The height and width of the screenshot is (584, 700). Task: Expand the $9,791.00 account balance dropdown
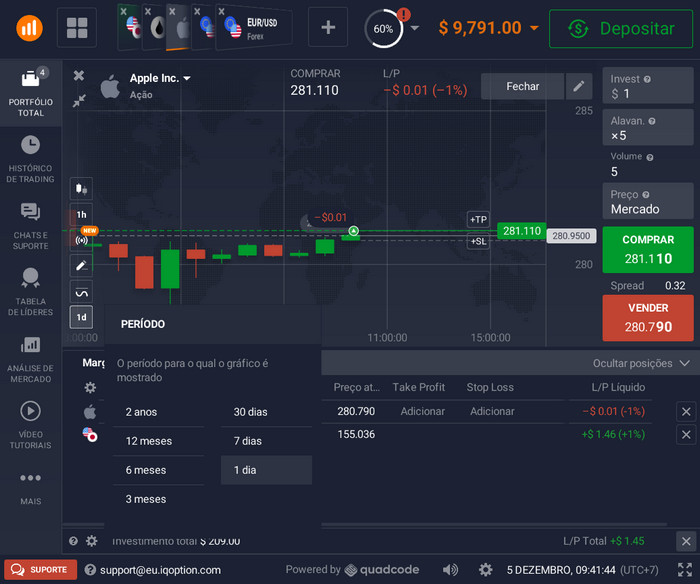point(488,28)
